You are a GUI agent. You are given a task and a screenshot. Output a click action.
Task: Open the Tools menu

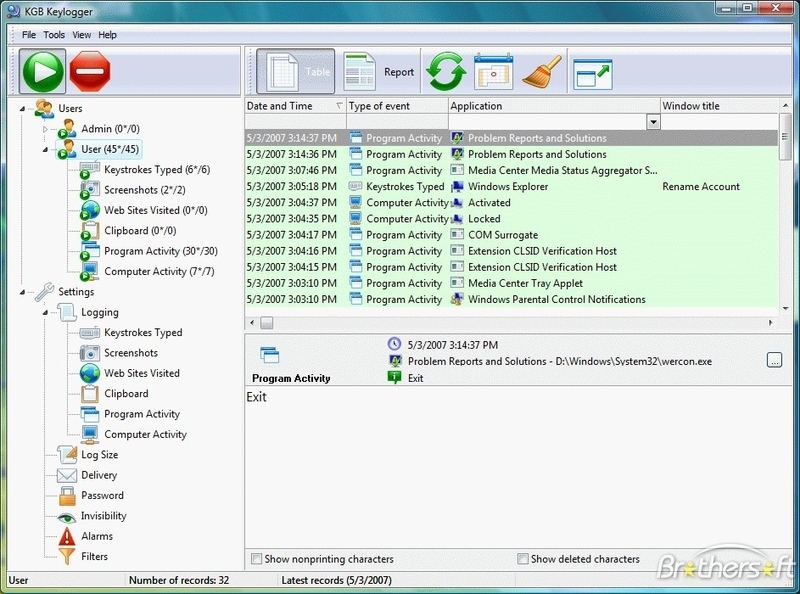coord(54,35)
